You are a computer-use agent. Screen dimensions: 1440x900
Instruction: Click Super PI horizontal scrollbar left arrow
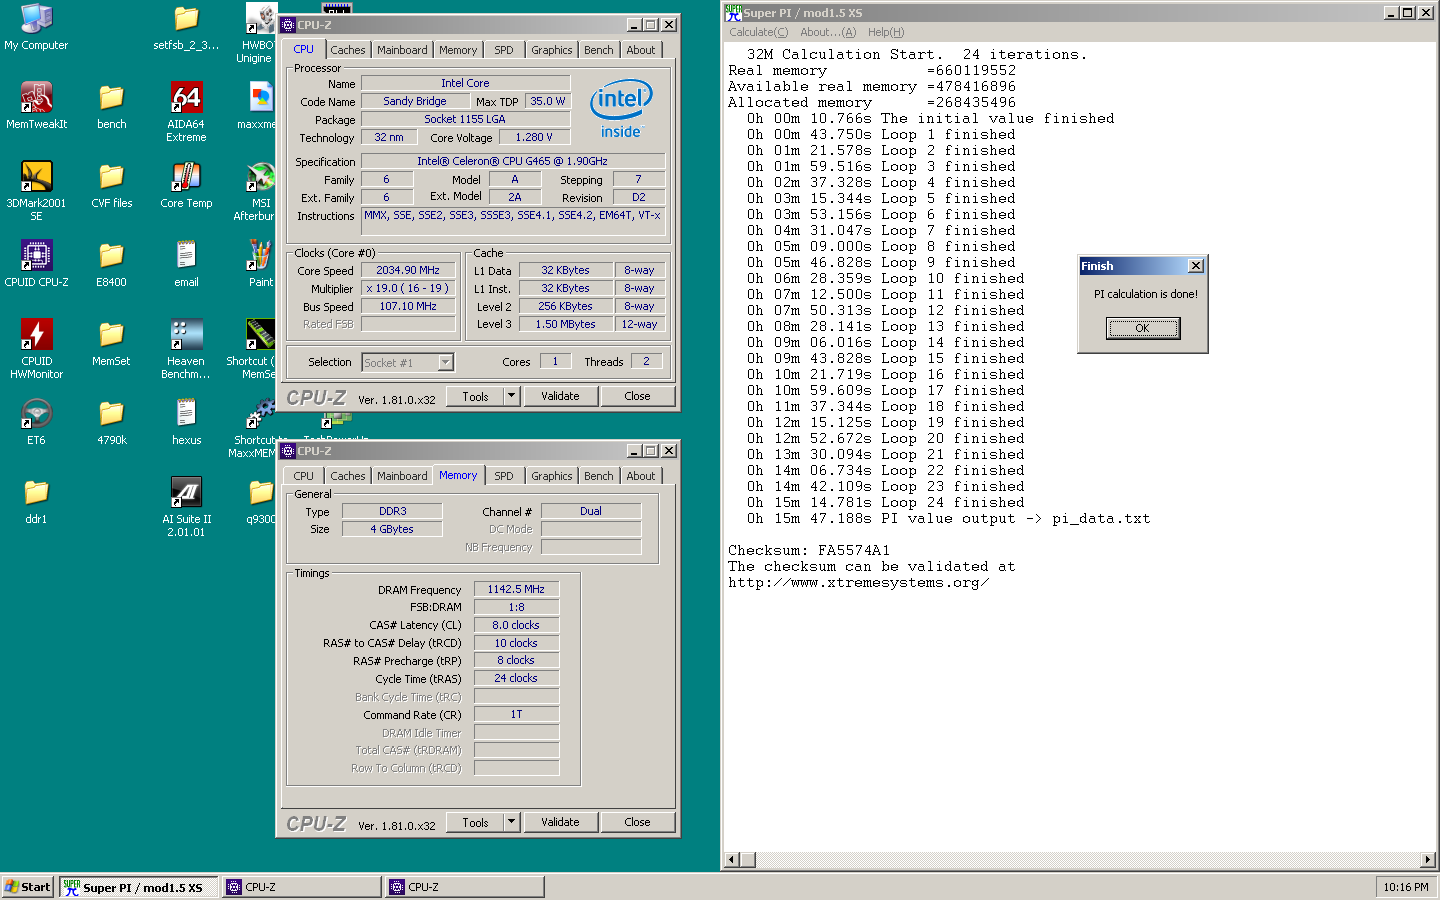pyautogui.click(x=731, y=860)
